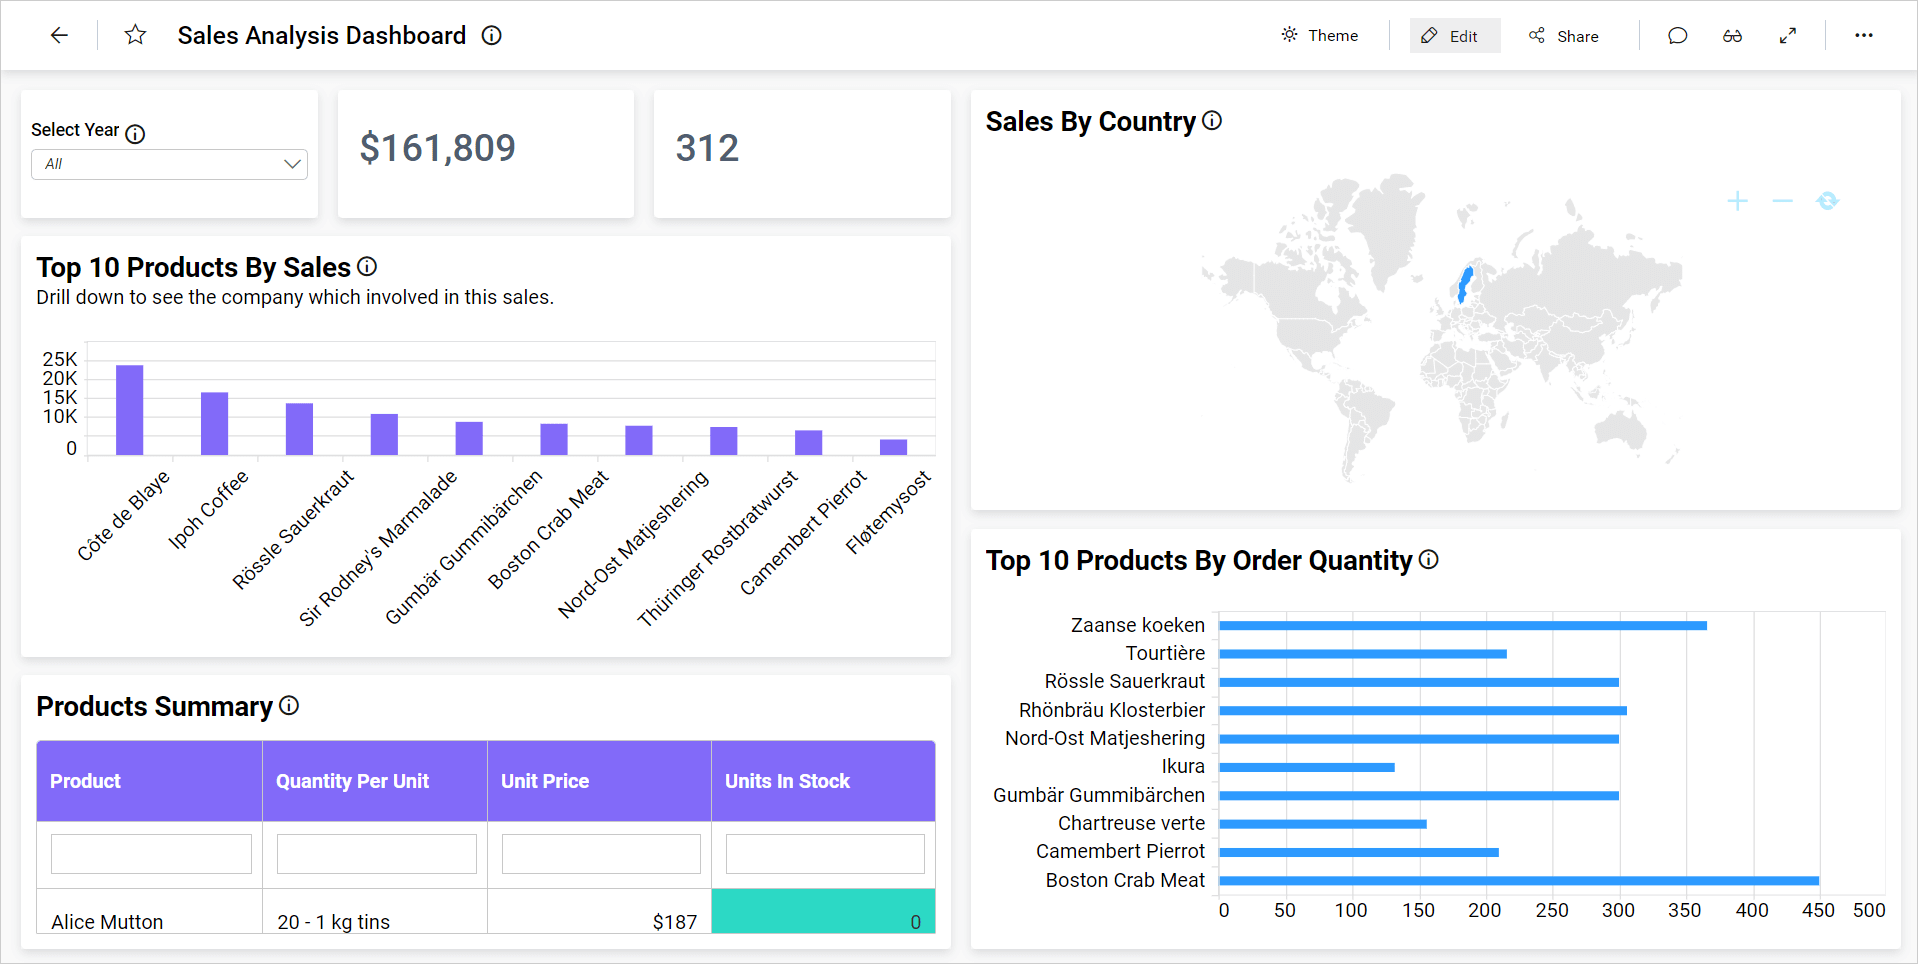
Task: Mark the dashboard as favorite with the star
Action: pos(135,35)
